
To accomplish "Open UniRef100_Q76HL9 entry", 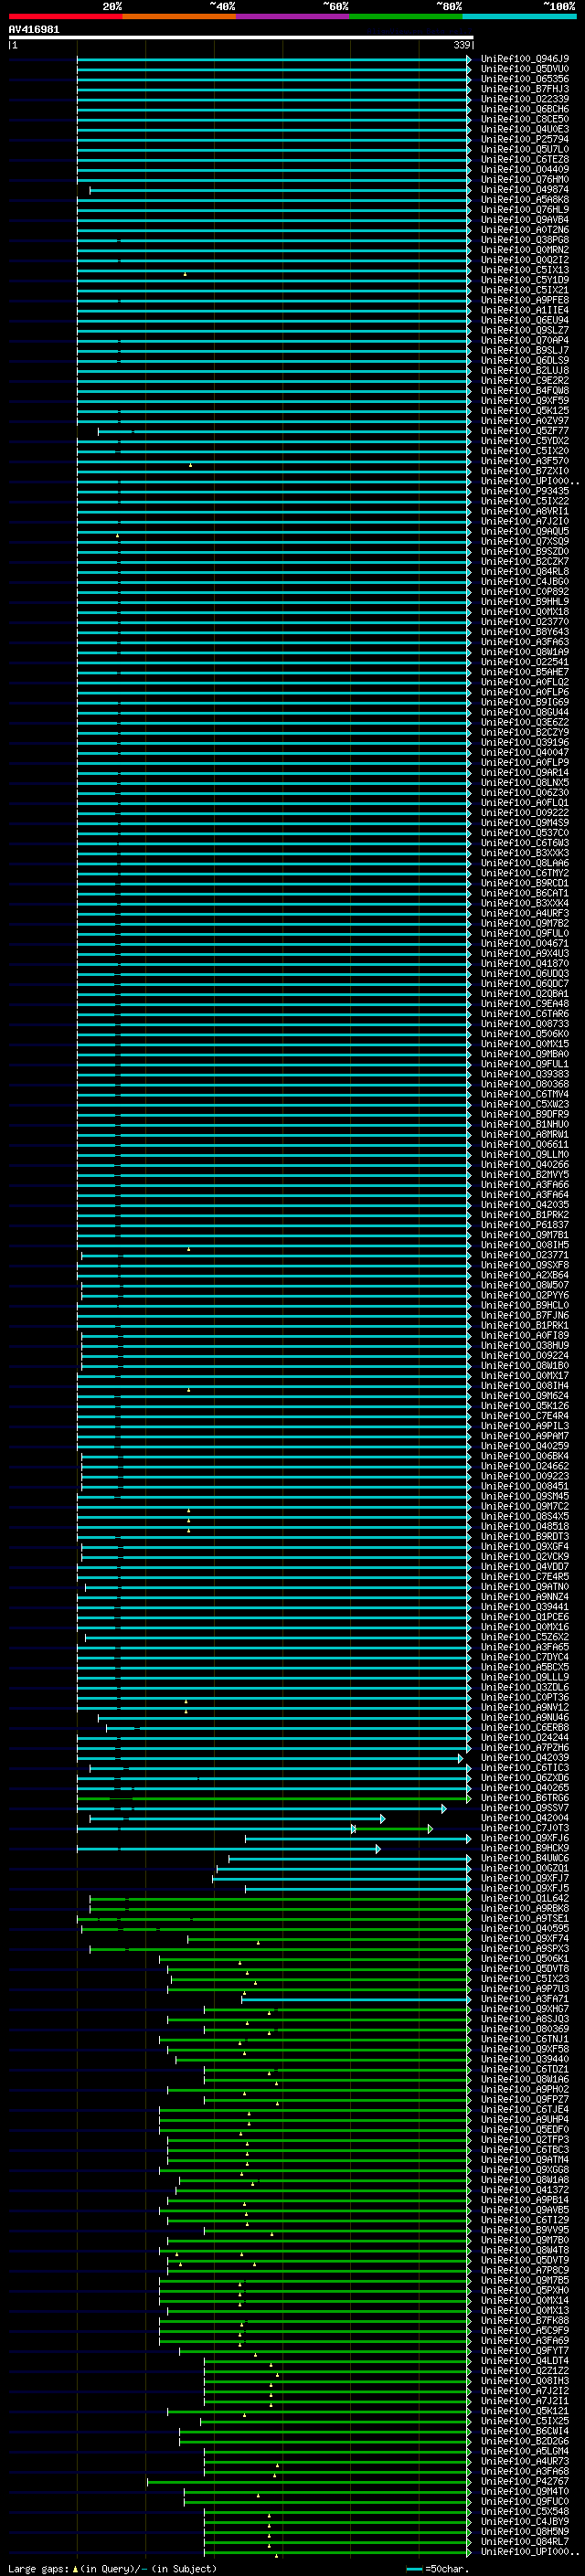I will coord(525,209).
